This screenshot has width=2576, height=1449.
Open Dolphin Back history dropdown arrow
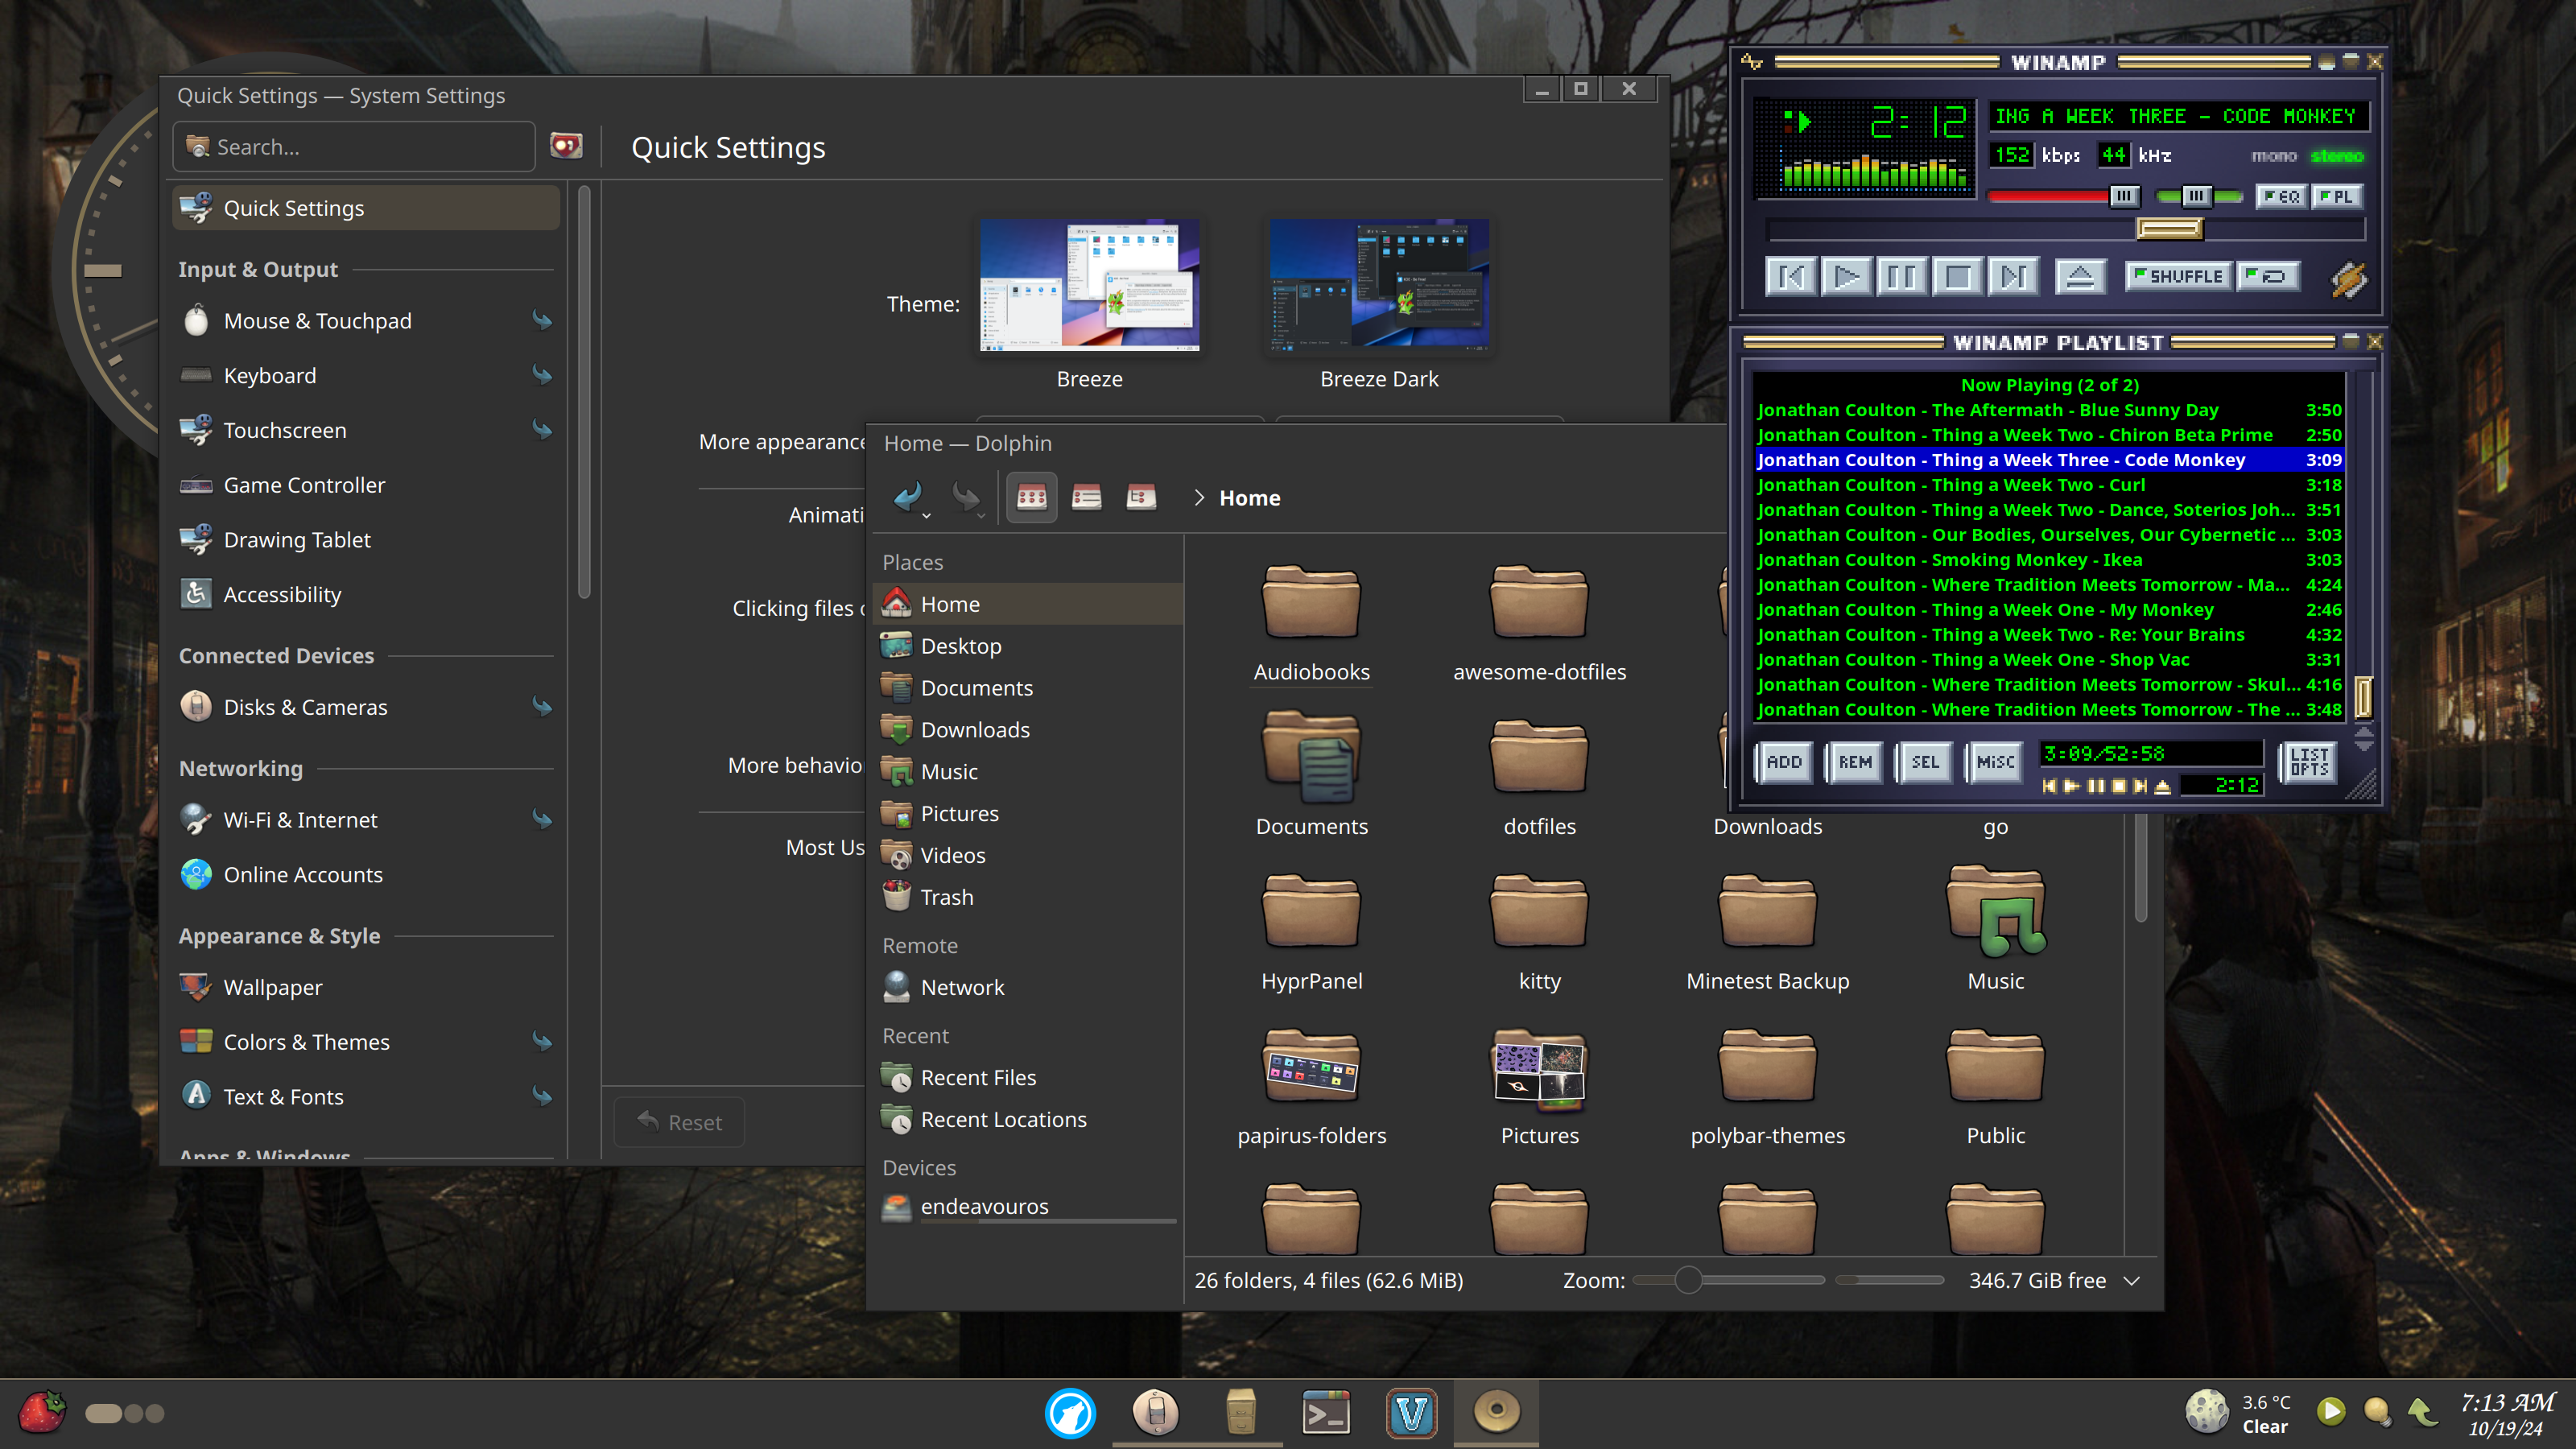click(x=927, y=516)
